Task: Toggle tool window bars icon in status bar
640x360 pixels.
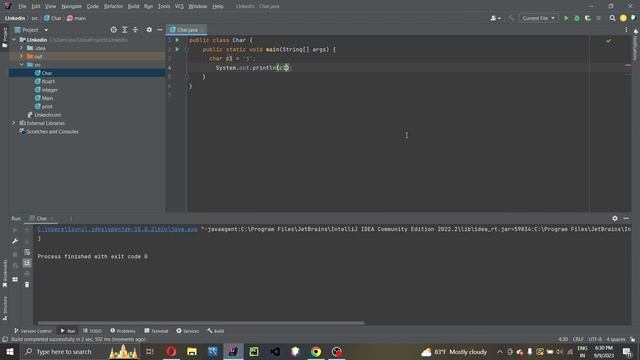Action: pos(4,339)
